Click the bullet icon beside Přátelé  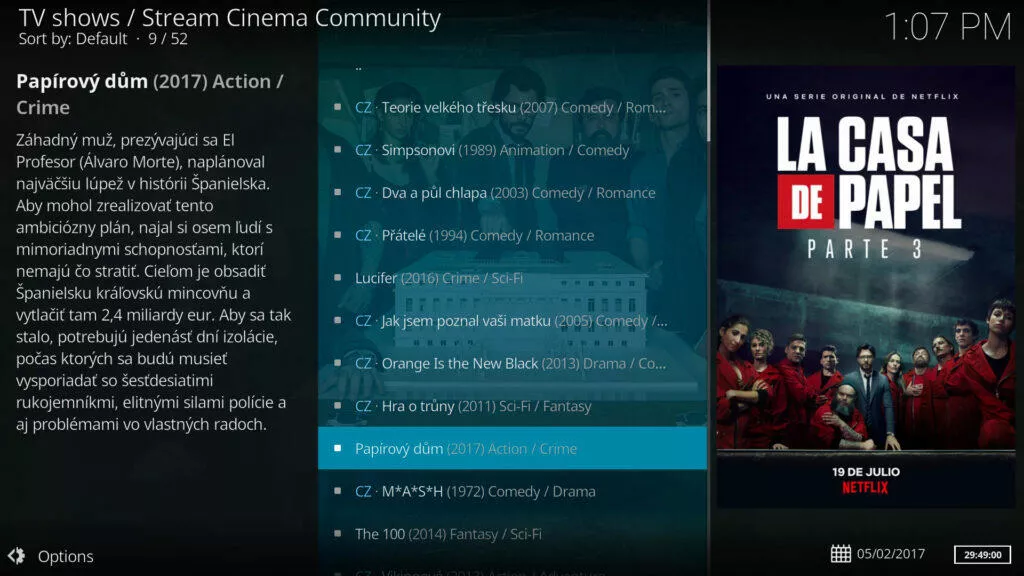(338, 235)
